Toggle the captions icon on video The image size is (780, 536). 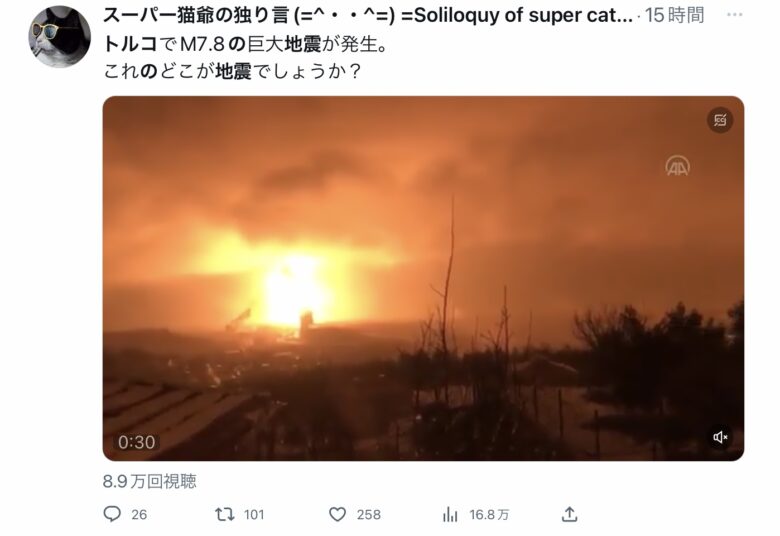[720, 120]
